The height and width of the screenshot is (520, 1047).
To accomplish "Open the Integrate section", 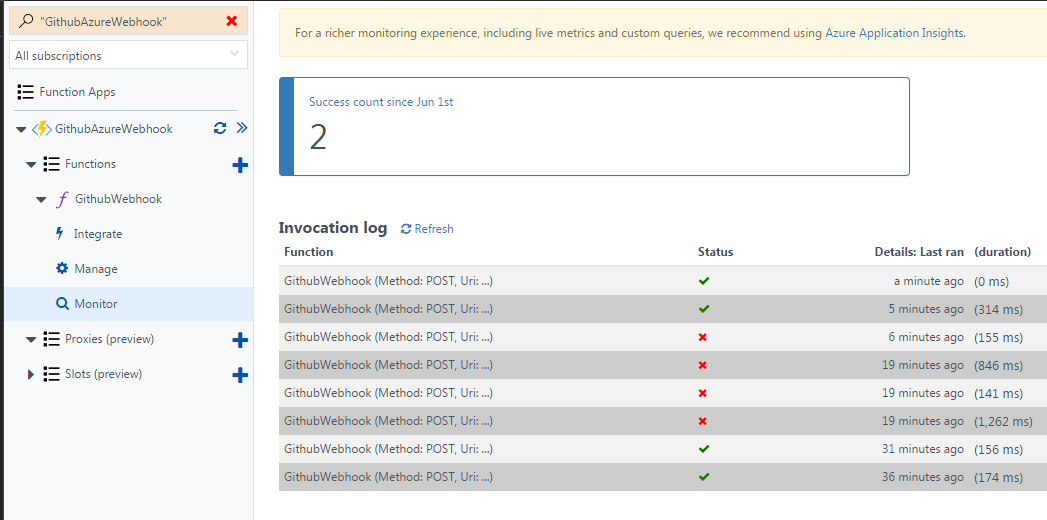I will (97, 234).
